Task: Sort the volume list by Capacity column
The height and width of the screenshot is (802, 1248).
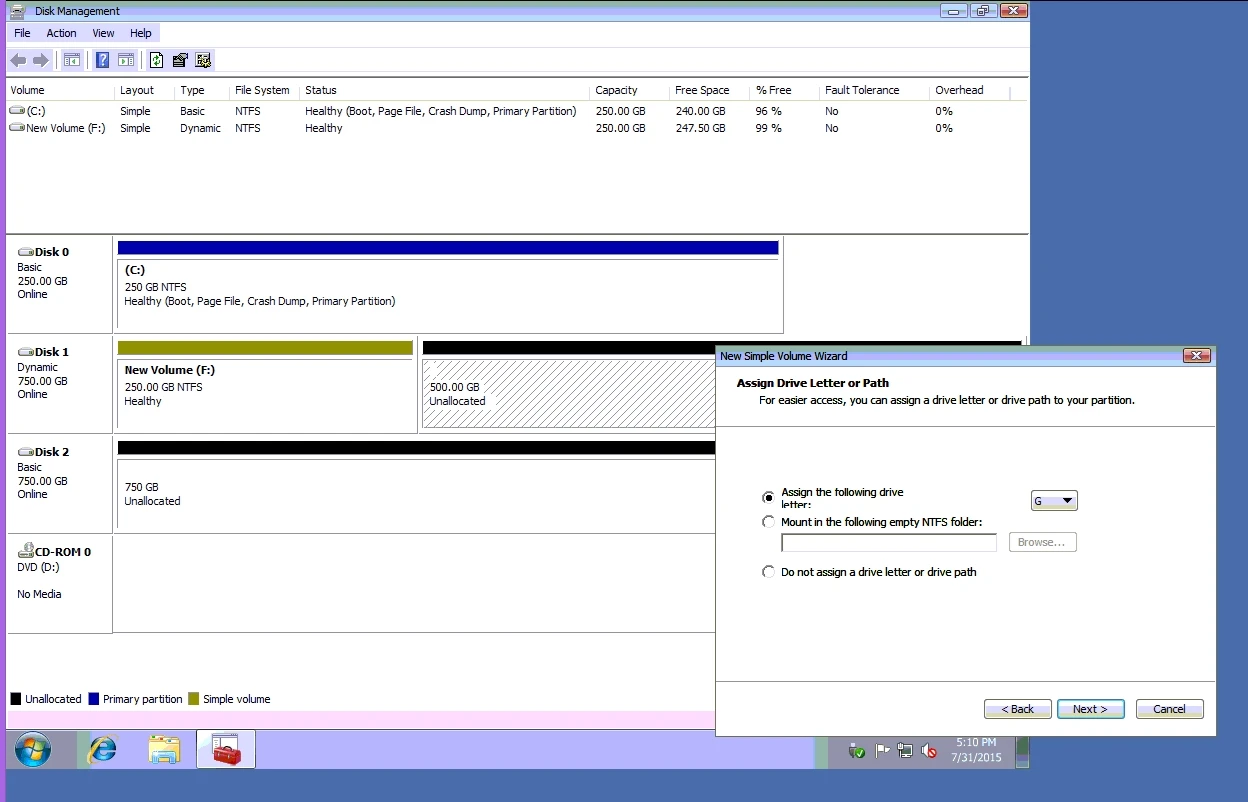Action: (x=616, y=91)
